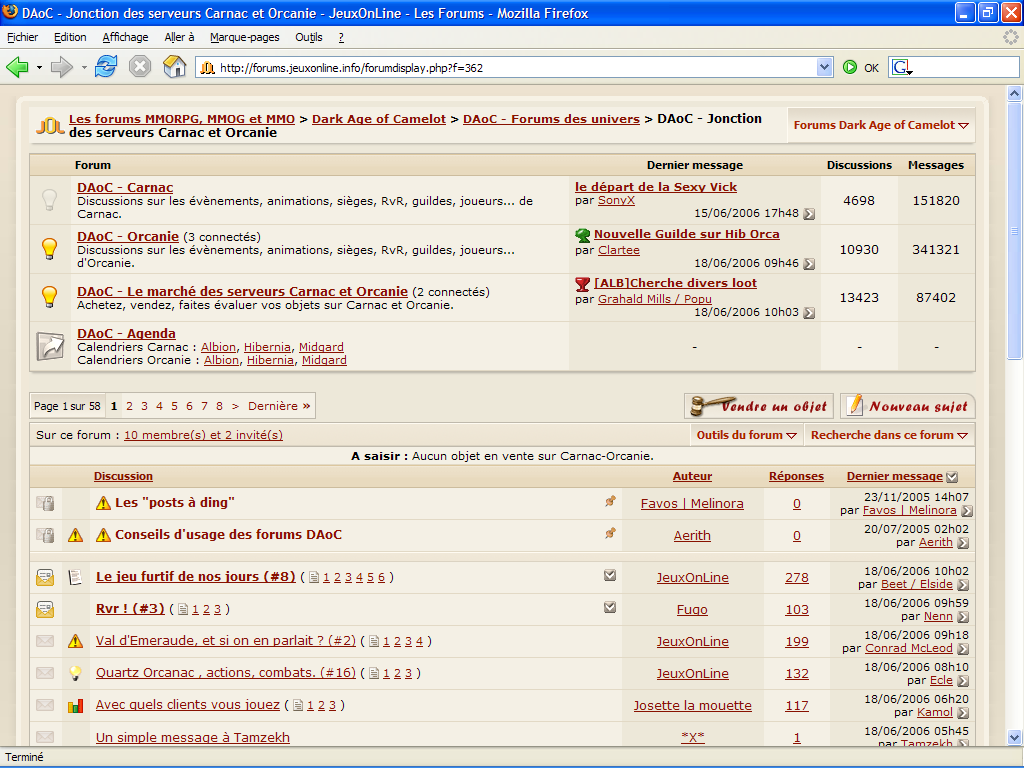Screen dimensions: 1024x768
Task: Go to last post arrow by Conrad McLeod
Action: click(x=963, y=649)
